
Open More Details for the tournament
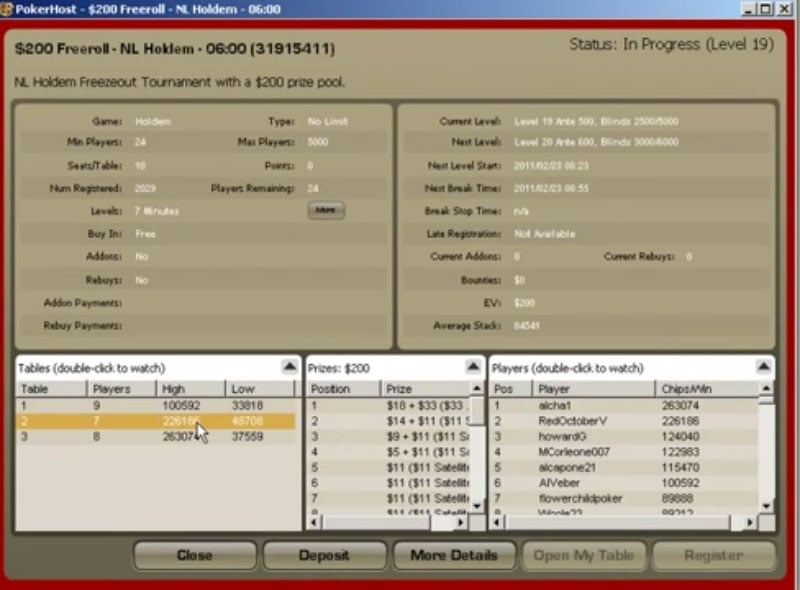(454, 555)
